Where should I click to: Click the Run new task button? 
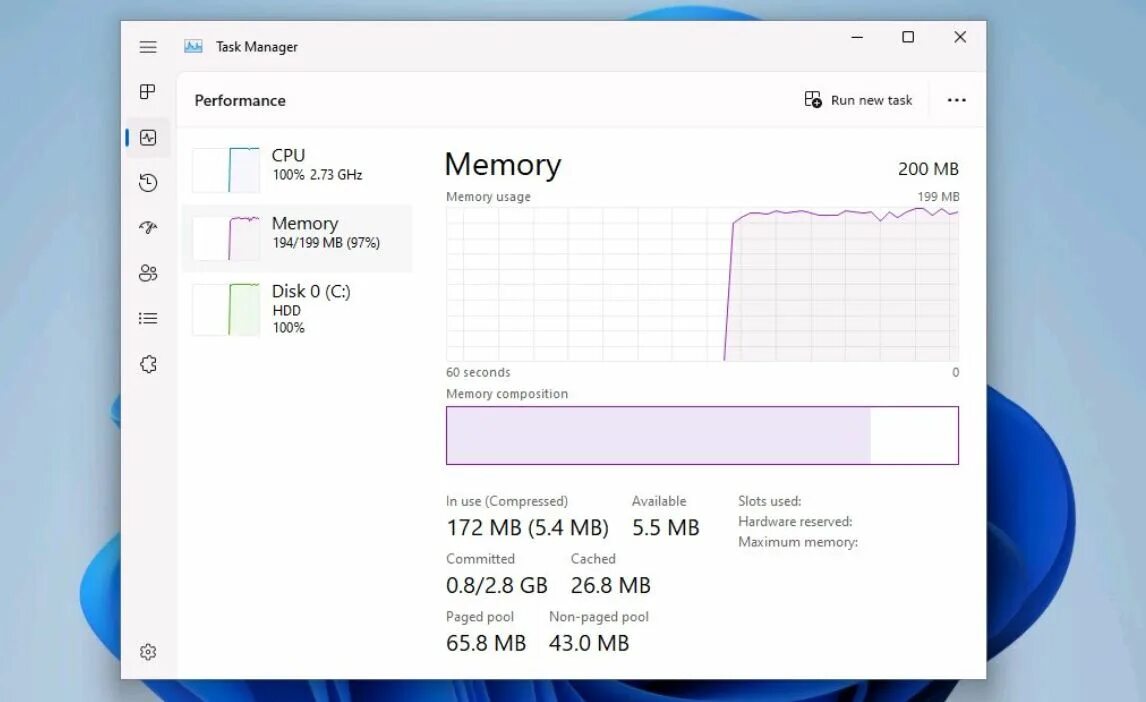858,100
